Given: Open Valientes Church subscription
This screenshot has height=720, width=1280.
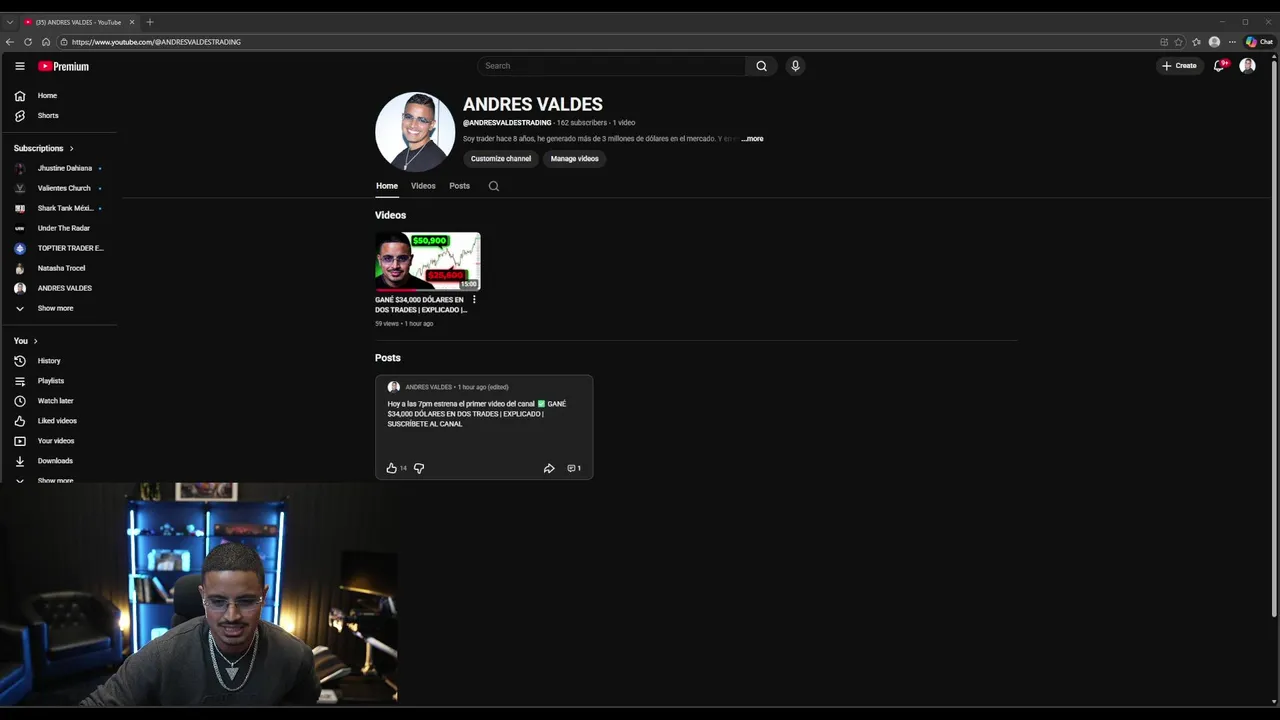Looking at the screenshot, I should 60,188.
